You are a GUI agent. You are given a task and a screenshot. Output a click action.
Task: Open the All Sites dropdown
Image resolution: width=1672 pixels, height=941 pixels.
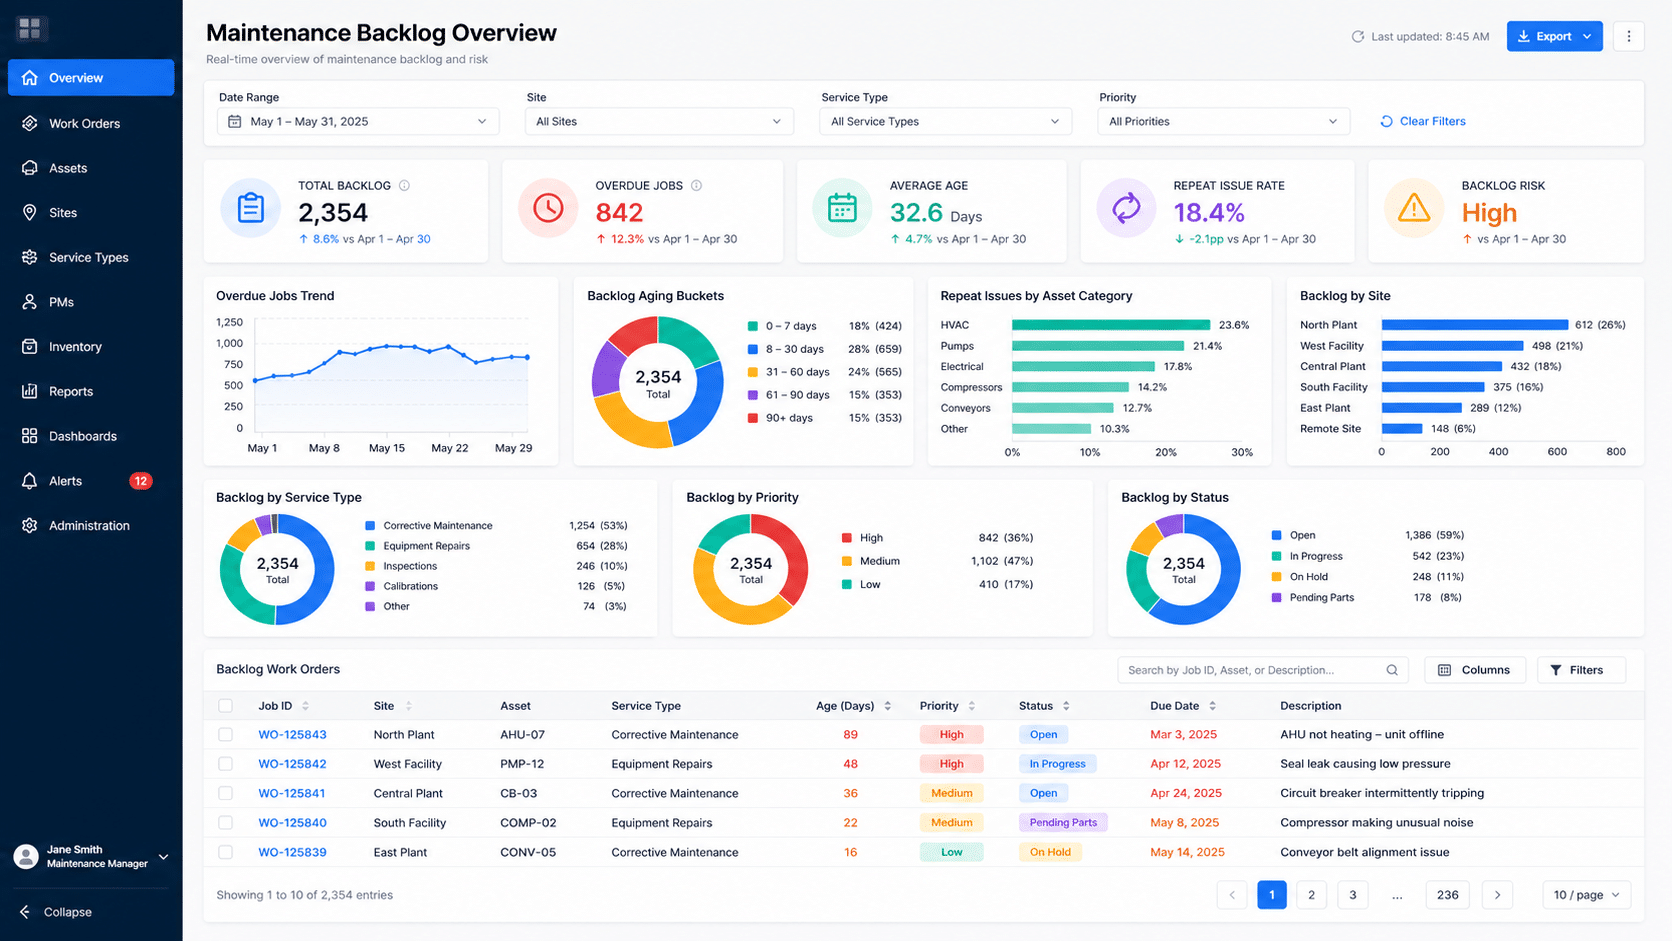[x=659, y=121]
